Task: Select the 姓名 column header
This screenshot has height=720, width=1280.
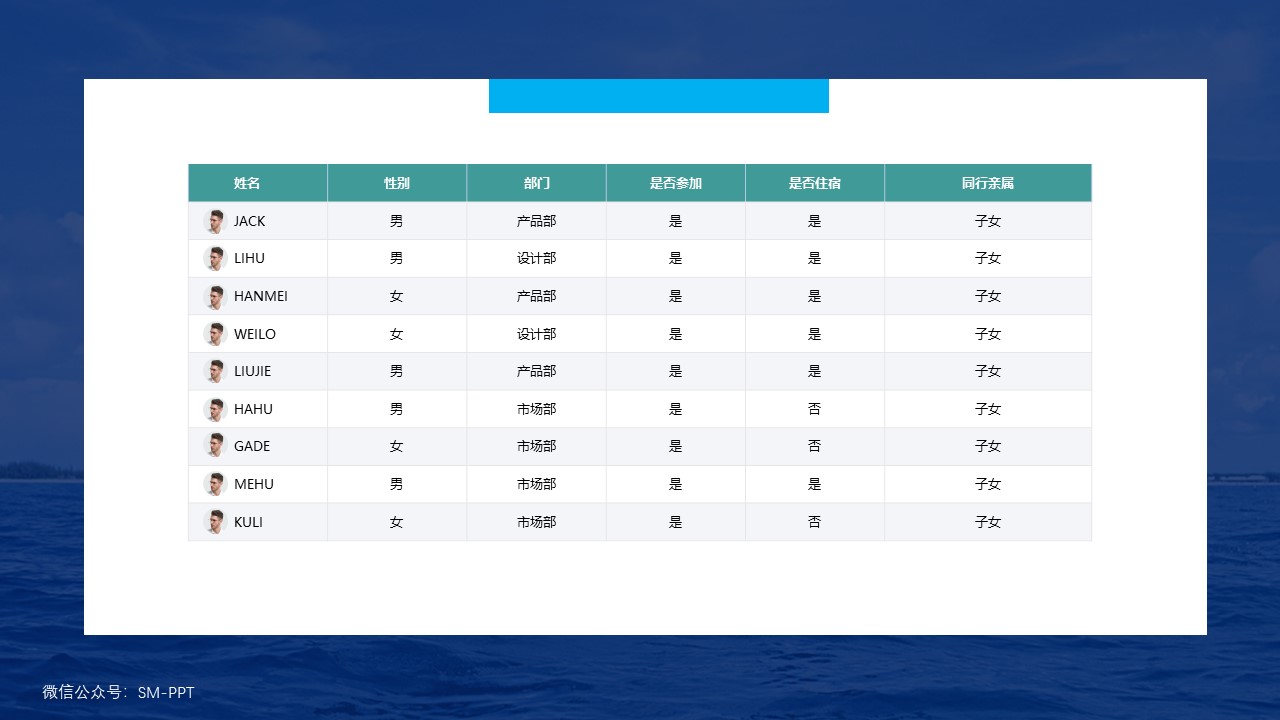Action: click(247, 183)
